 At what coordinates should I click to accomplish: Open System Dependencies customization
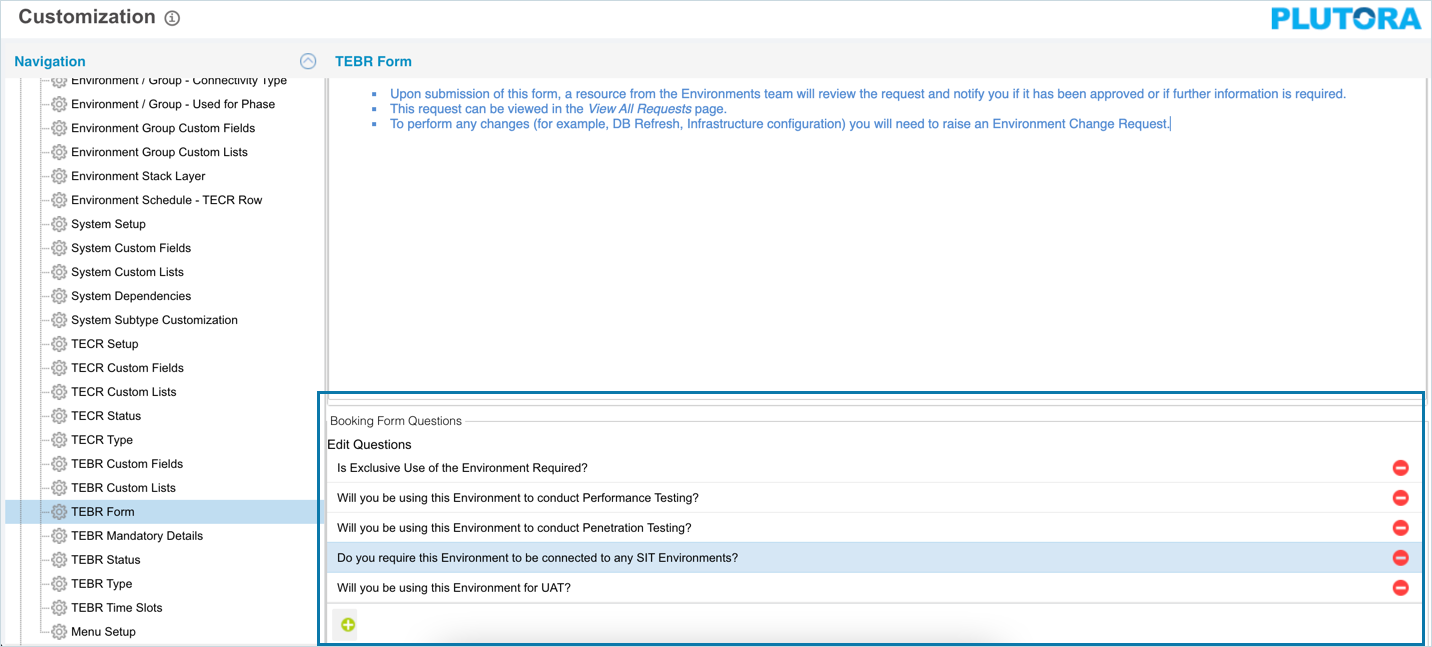[x=130, y=296]
